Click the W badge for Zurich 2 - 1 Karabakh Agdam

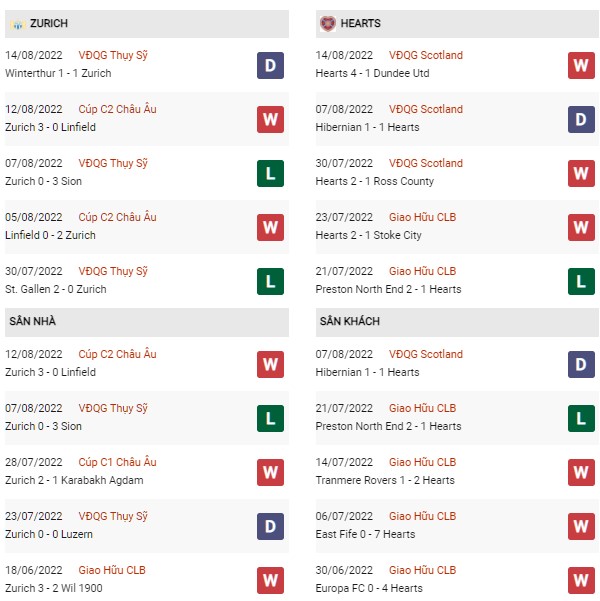[x=270, y=472]
